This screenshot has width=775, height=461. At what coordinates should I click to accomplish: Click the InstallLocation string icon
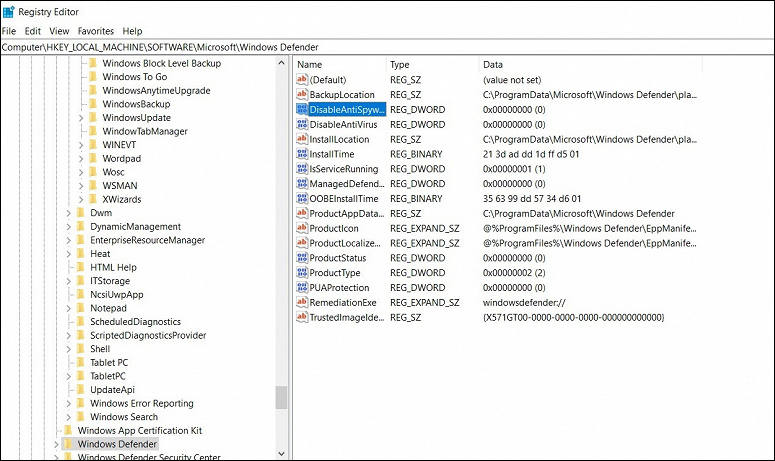pyautogui.click(x=301, y=139)
